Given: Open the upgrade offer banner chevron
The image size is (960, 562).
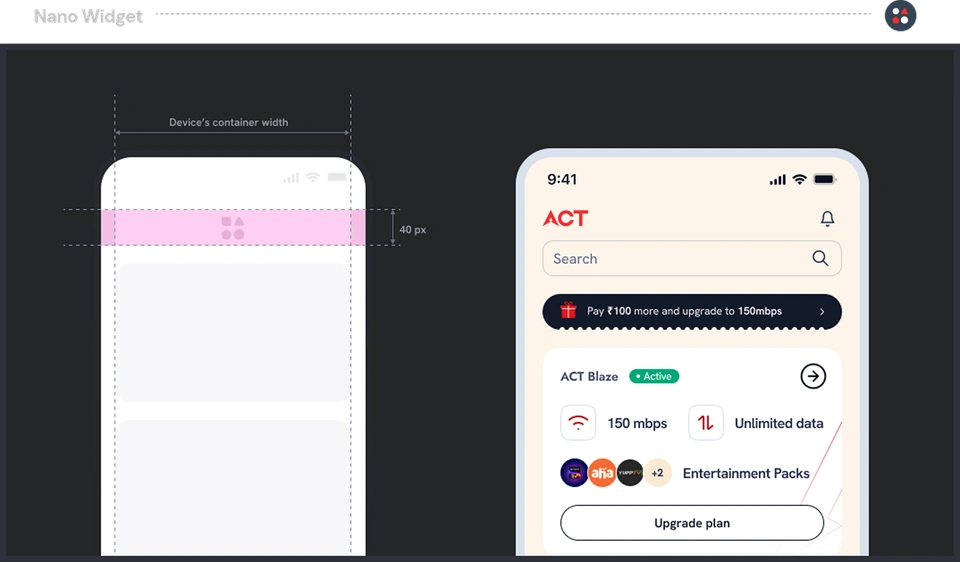Looking at the screenshot, I should click(822, 312).
